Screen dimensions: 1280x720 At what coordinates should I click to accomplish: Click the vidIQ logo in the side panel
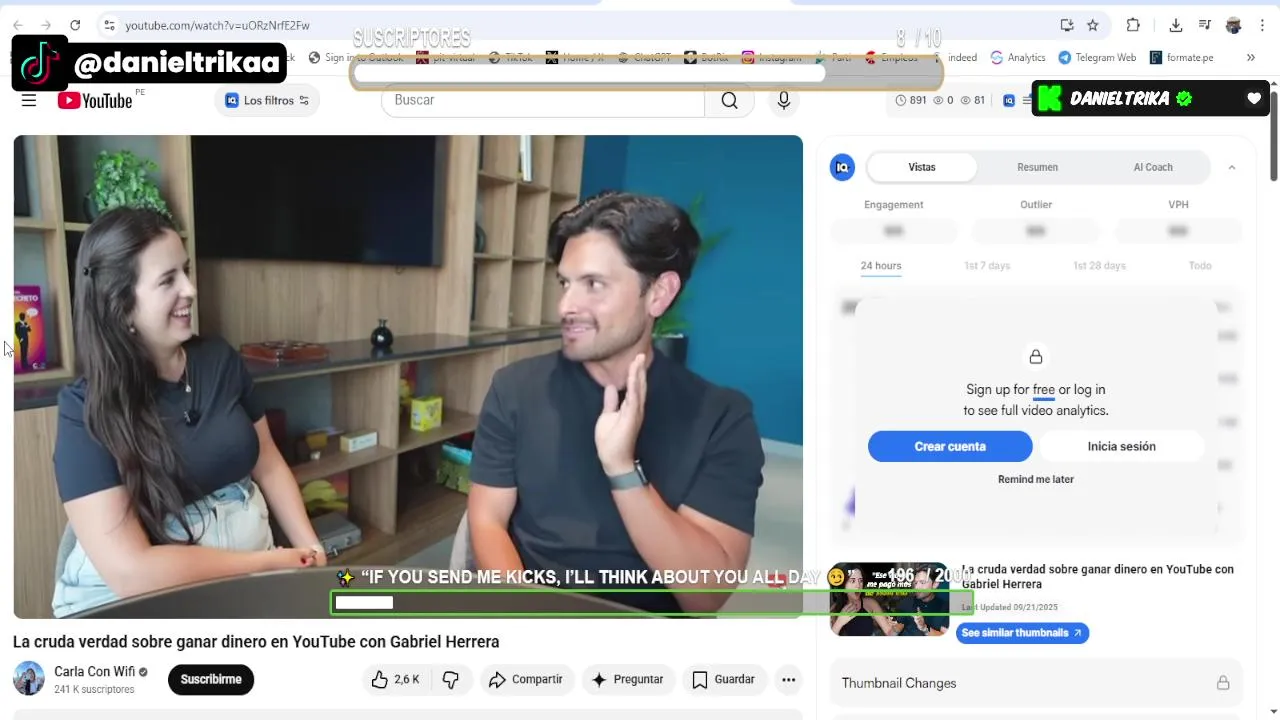tap(843, 167)
